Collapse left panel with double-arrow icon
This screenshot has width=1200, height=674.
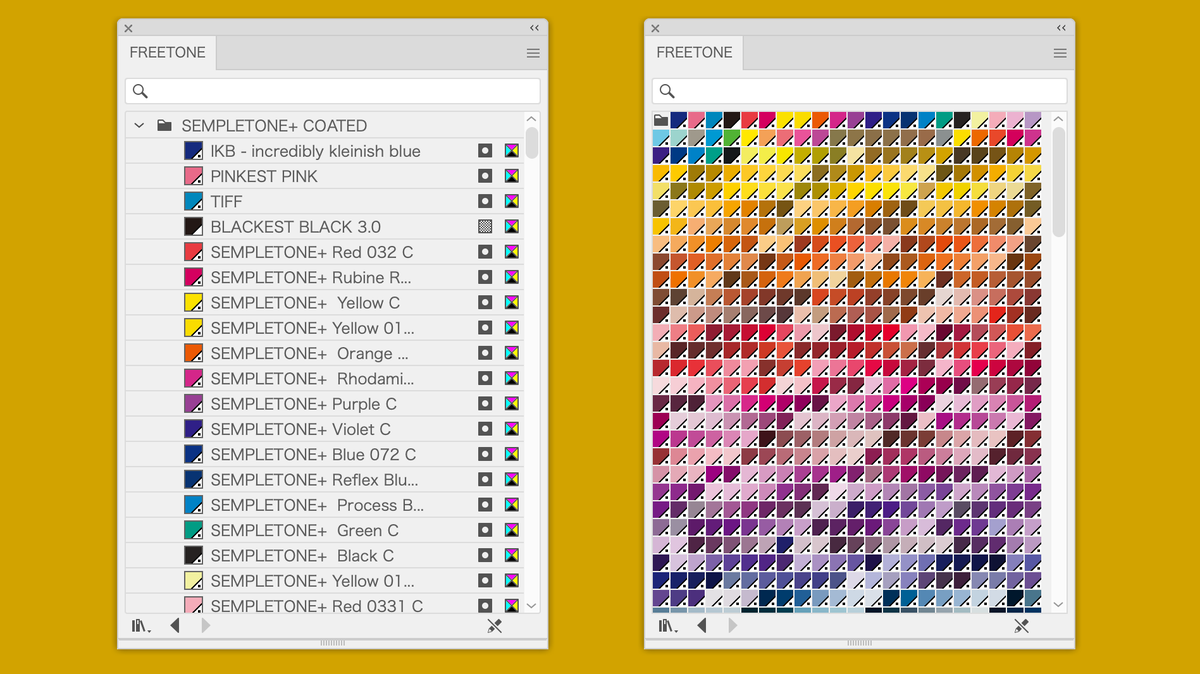pos(534,28)
